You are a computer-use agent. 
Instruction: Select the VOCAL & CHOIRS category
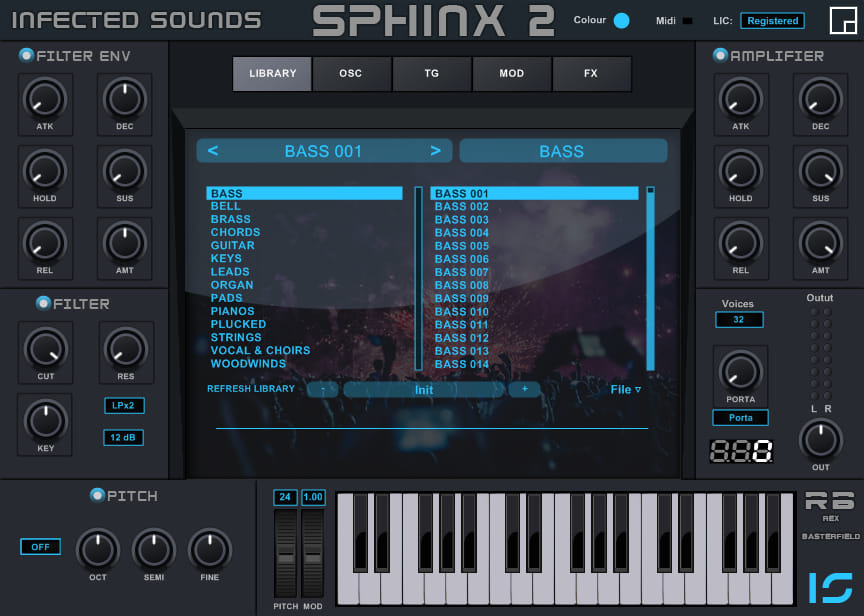click(x=260, y=350)
